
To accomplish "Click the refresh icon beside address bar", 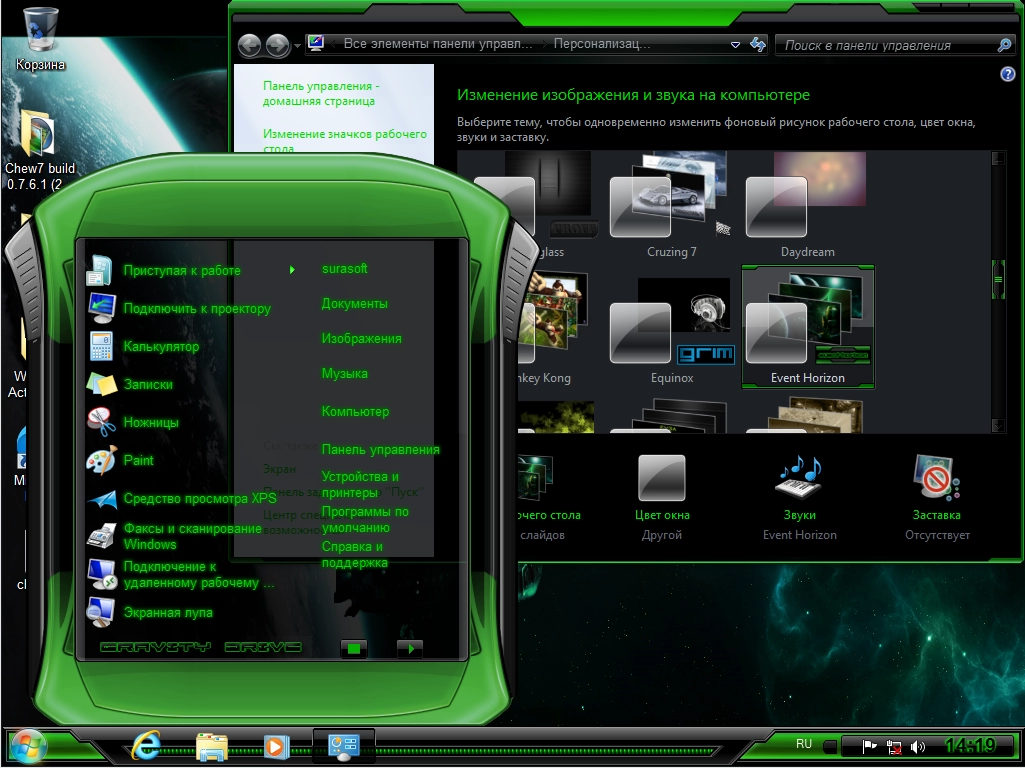I will coord(758,45).
